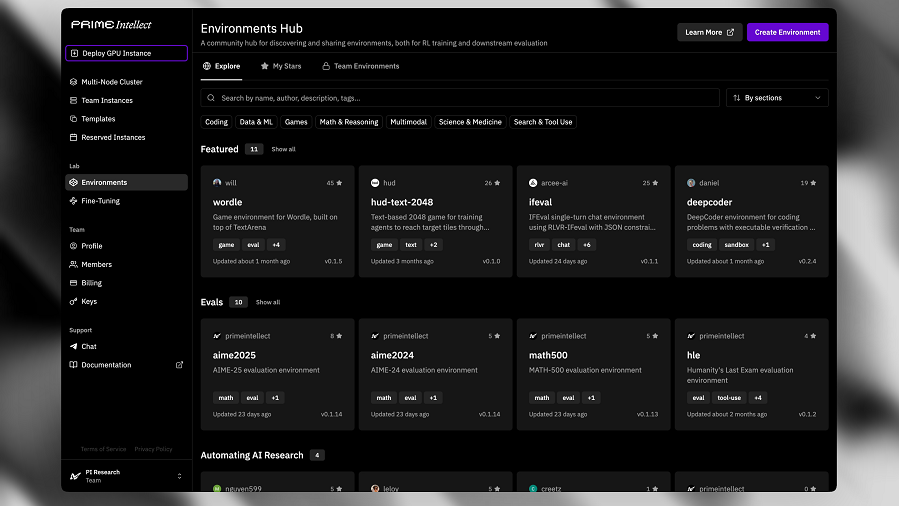Screen dimensions: 899x506
Task: Click the Create Environment button
Action: [x=787, y=32]
